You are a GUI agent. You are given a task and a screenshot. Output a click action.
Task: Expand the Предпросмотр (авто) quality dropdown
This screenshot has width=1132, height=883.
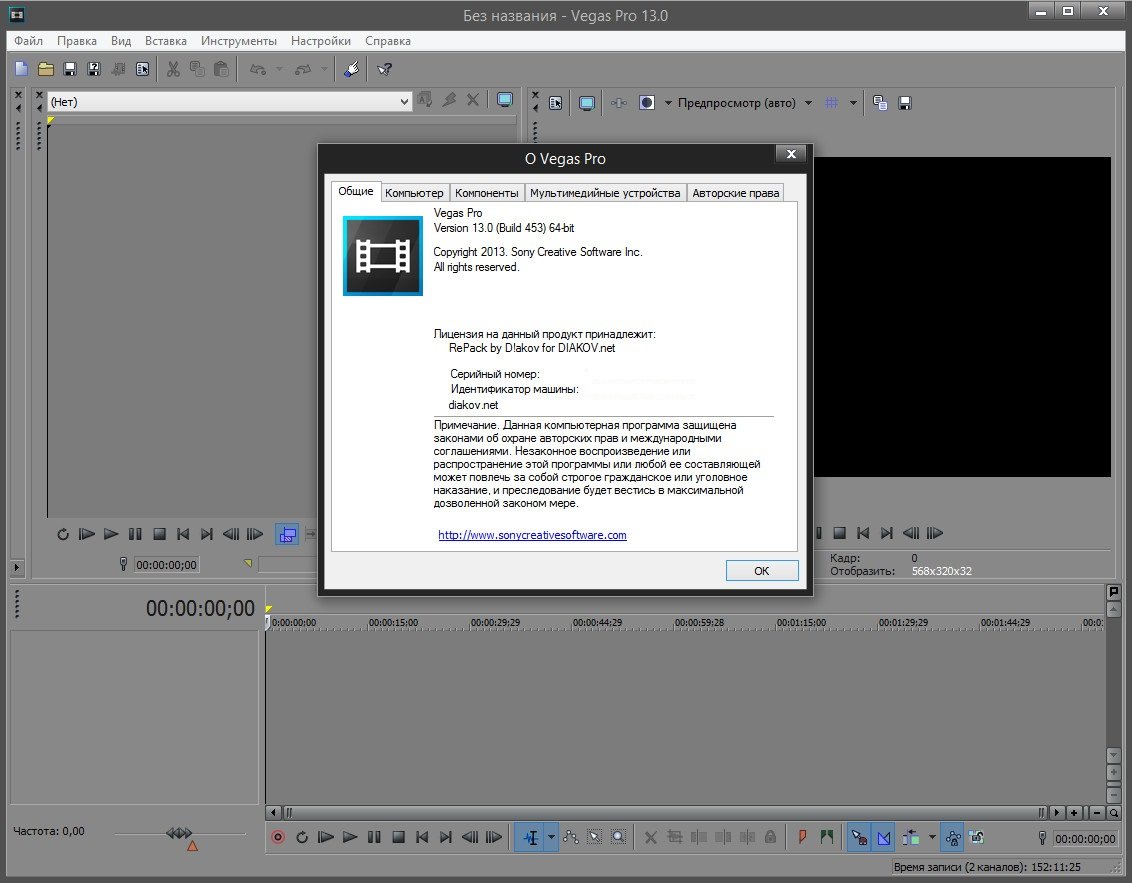[805, 102]
